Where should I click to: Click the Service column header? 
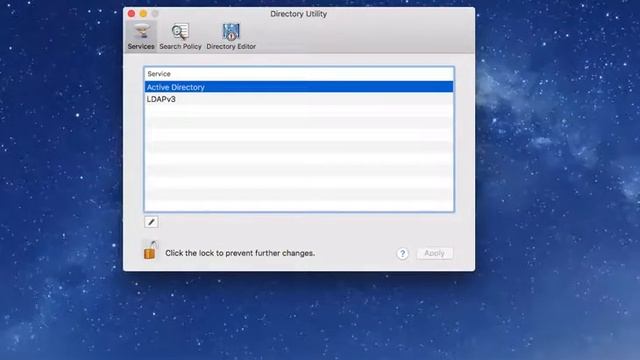[299, 74]
